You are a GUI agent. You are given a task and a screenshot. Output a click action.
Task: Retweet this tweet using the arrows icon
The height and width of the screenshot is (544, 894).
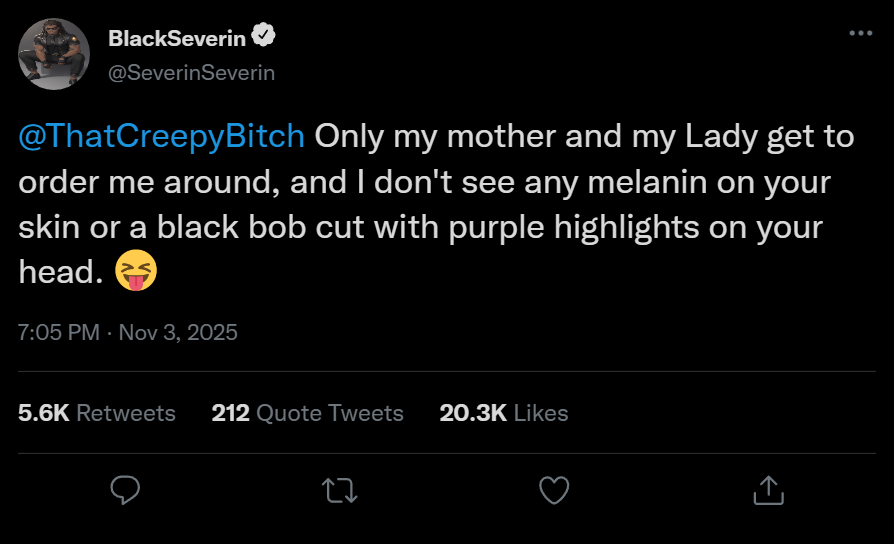(x=339, y=489)
